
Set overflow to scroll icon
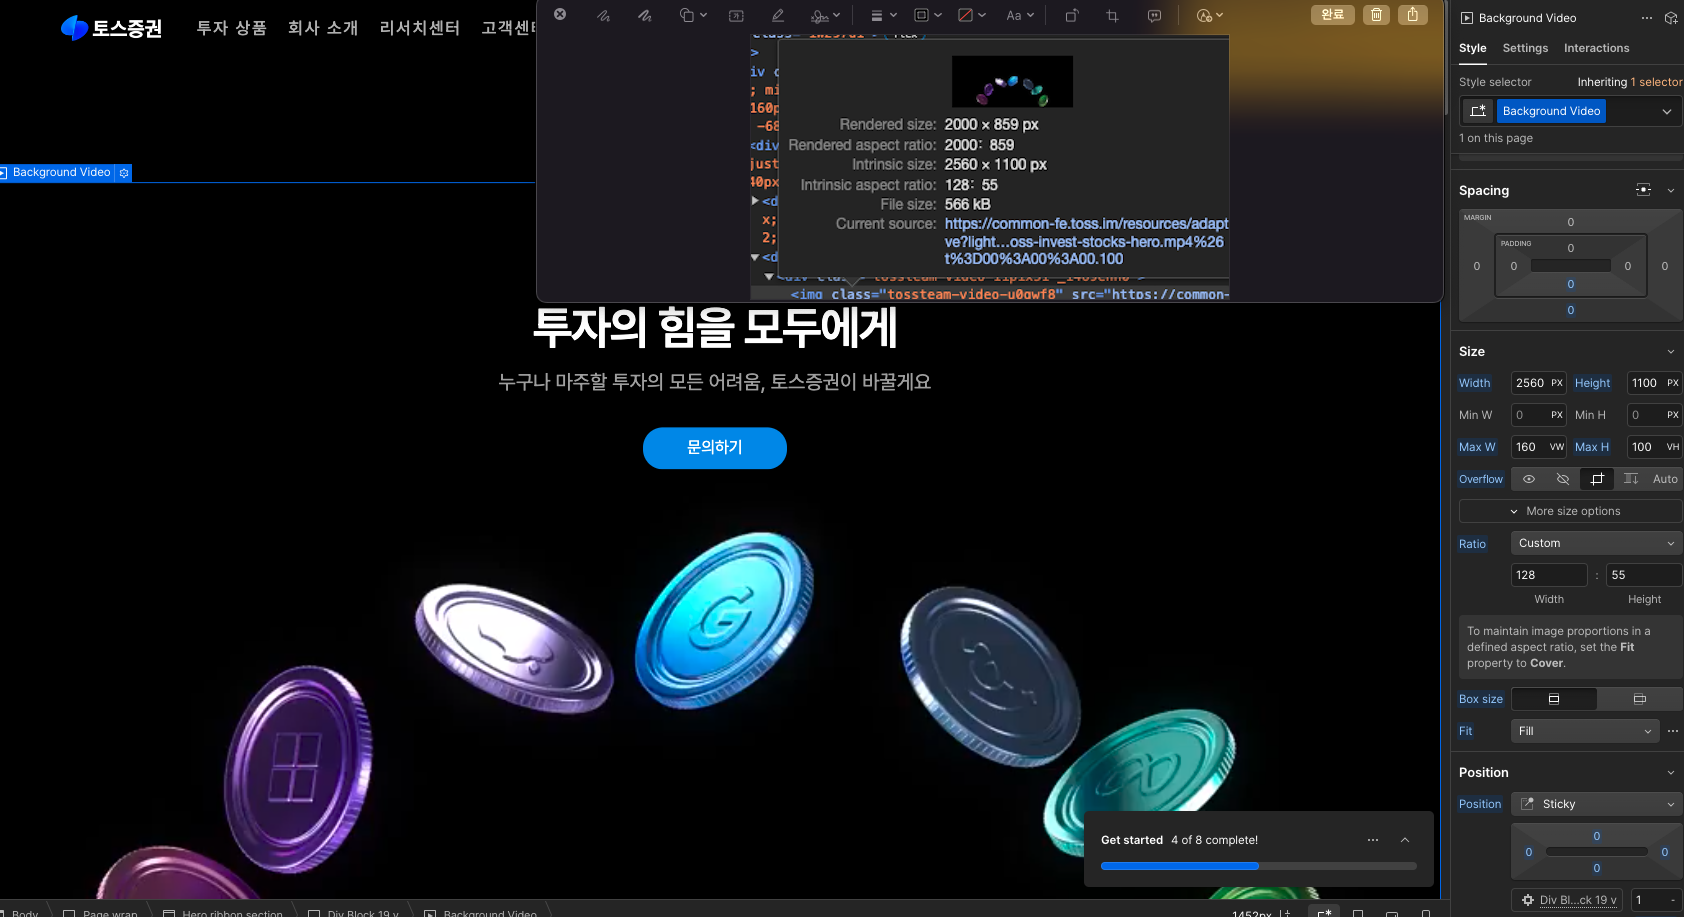click(x=1631, y=479)
